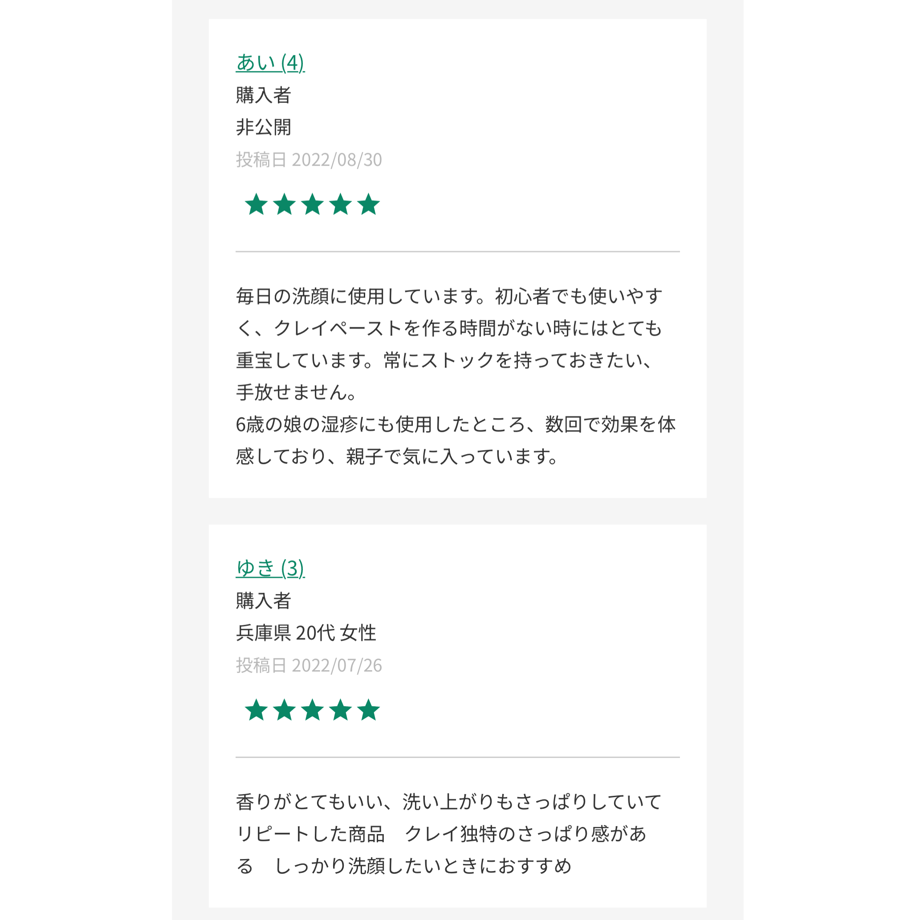The image size is (920, 920).
Task: Click first star in ゆき's rating
Action: pyautogui.click(x=256, y=711)
